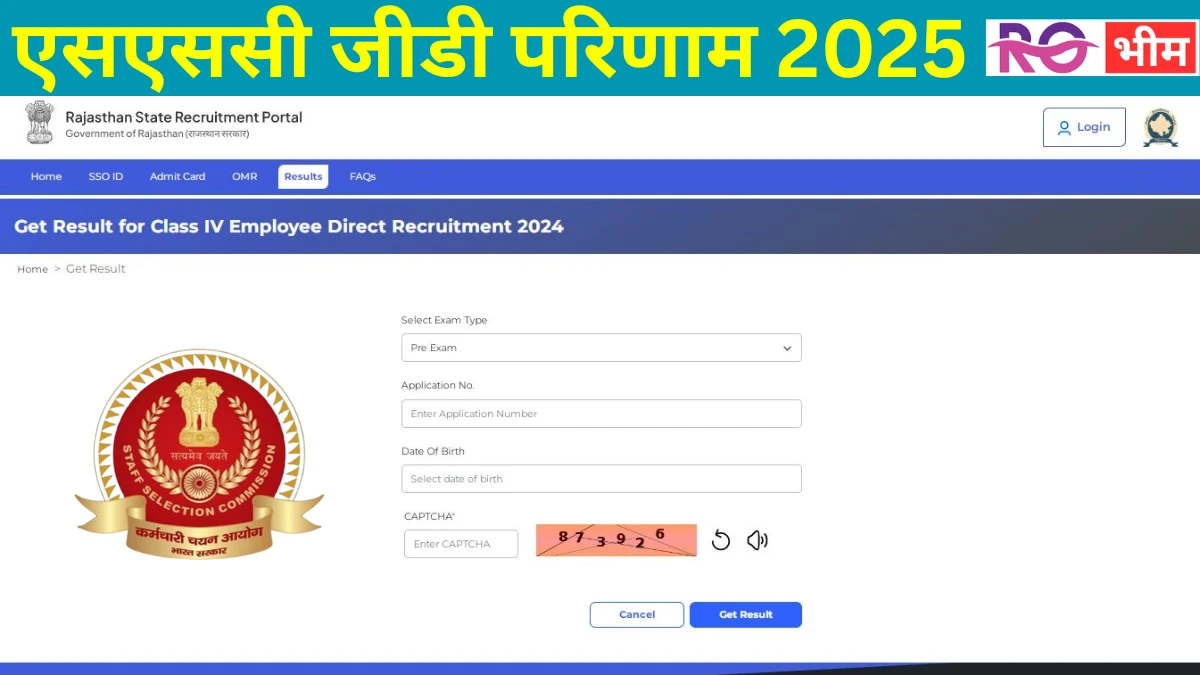The image size is (1200, 675).
Task: Open the Results tab
Action: 303,177
